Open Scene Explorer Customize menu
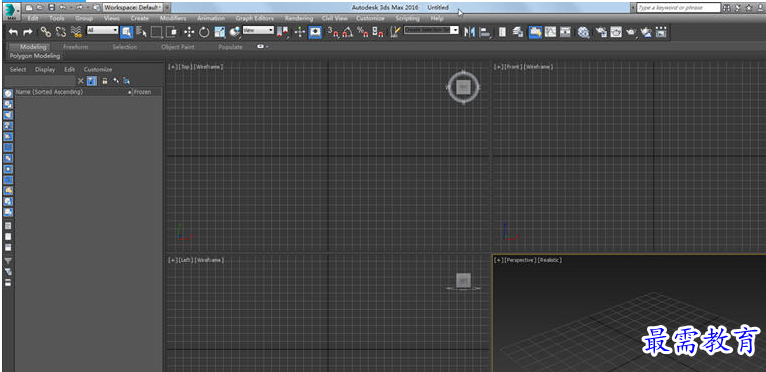Screen dimensions: 766x372 click(x=98, y=69)
